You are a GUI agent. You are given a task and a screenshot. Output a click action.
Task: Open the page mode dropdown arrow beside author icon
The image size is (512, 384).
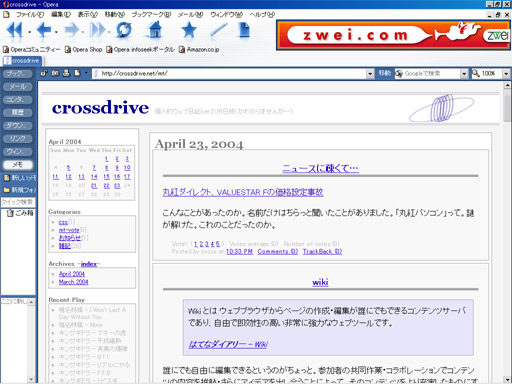pyautogui.click(x=86, y=73)
